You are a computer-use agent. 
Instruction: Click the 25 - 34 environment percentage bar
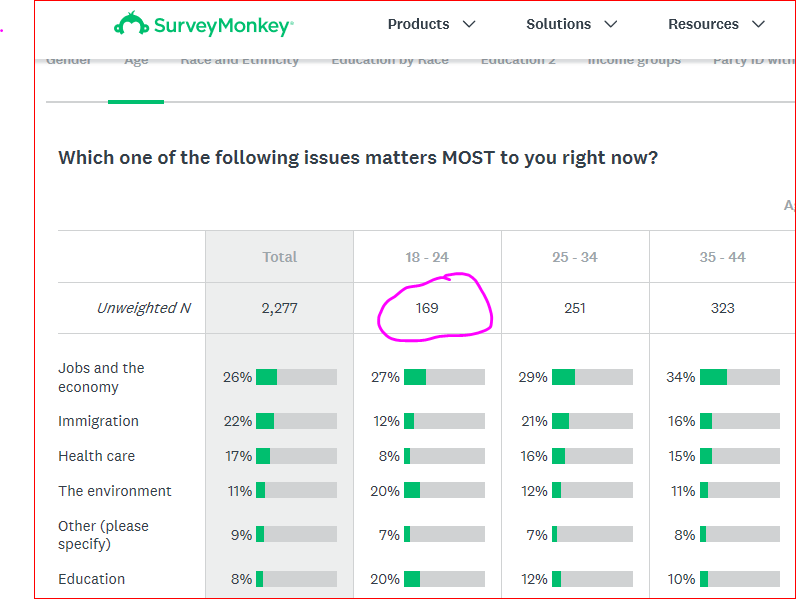click(592, 491)
